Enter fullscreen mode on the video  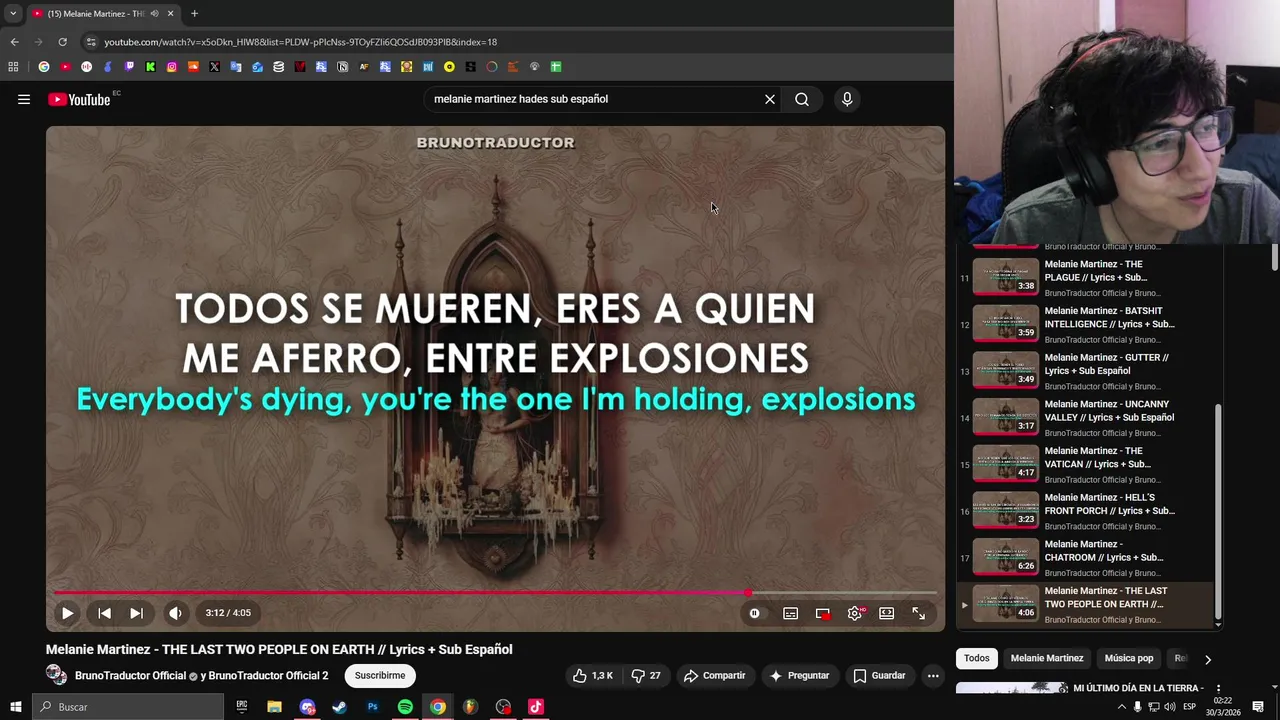pos(918,613)
